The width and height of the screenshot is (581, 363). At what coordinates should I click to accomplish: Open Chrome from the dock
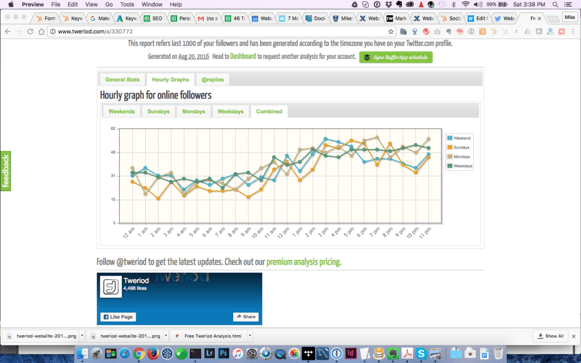pos(139,353)
